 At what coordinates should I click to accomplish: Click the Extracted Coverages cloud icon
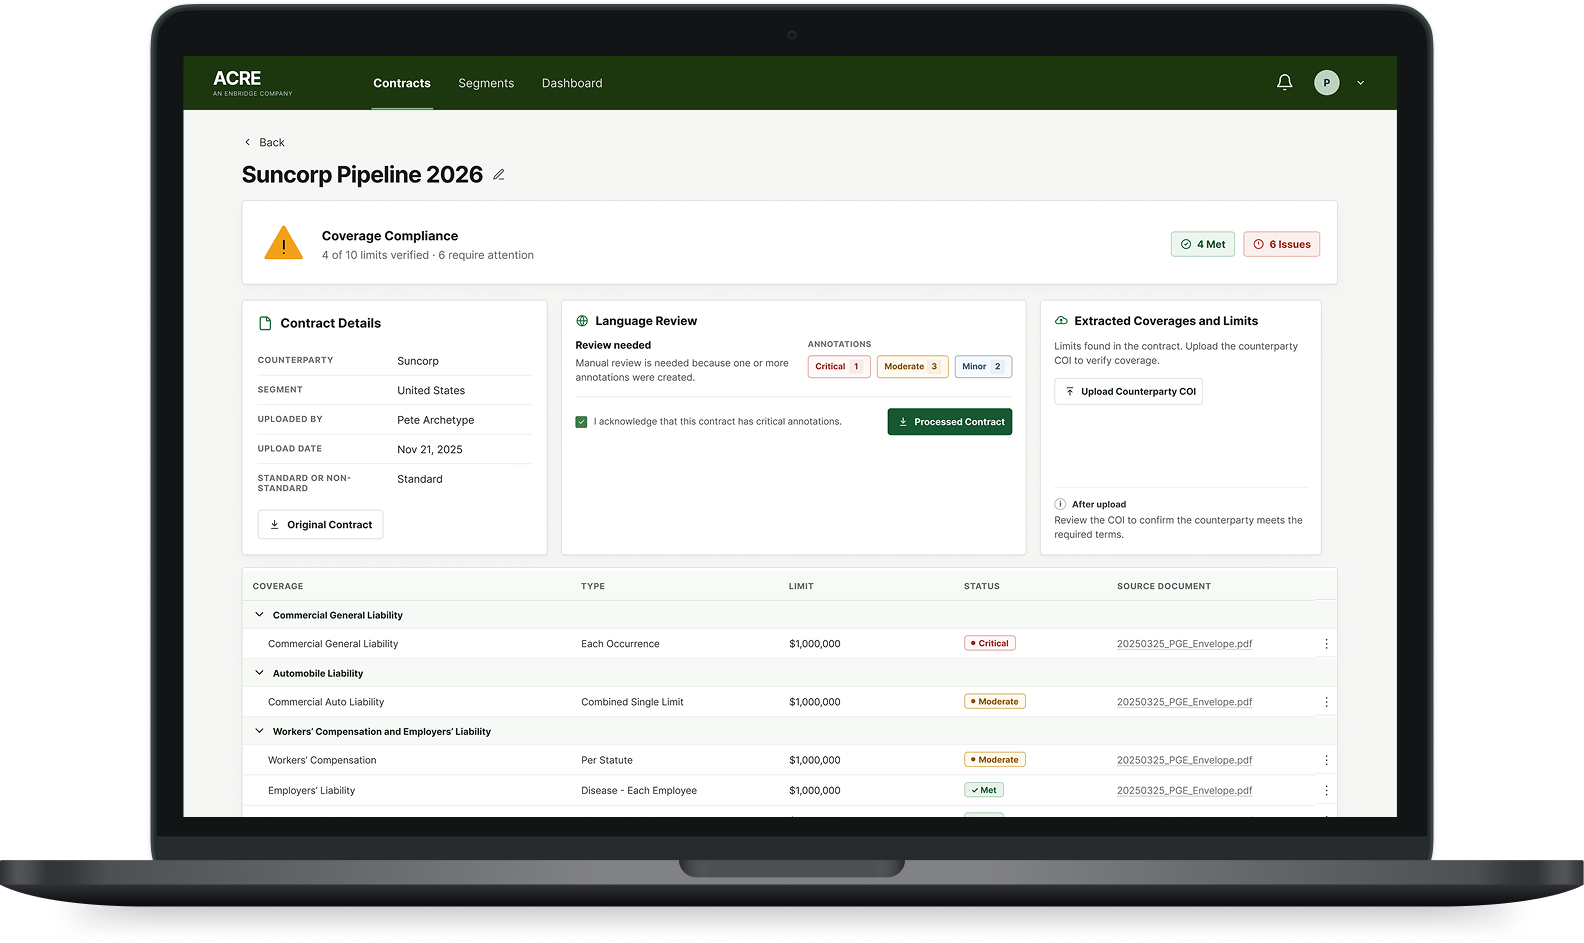tap(1061, 321)
